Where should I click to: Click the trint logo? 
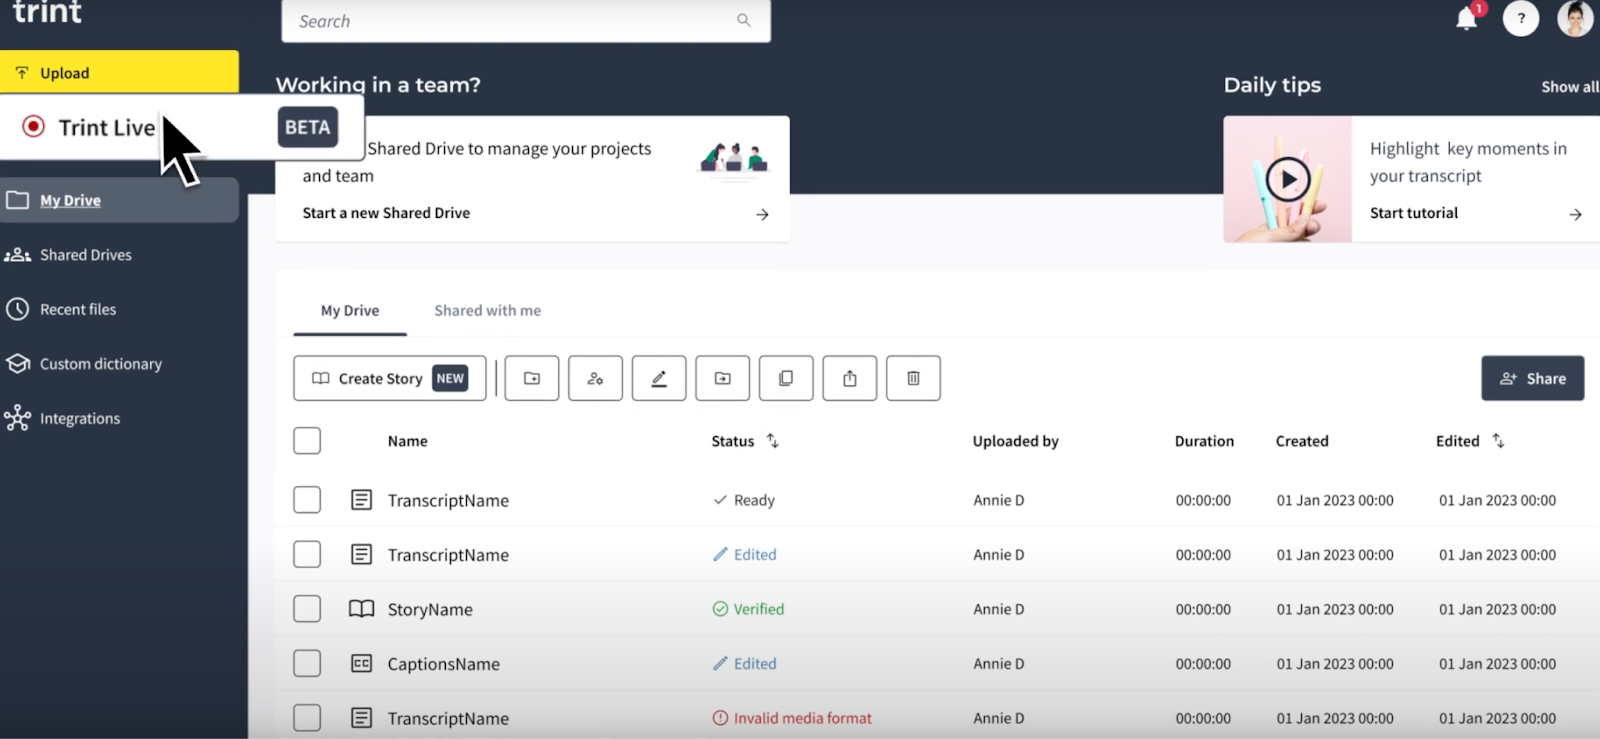pyautogui.click(x=47, y=12)
